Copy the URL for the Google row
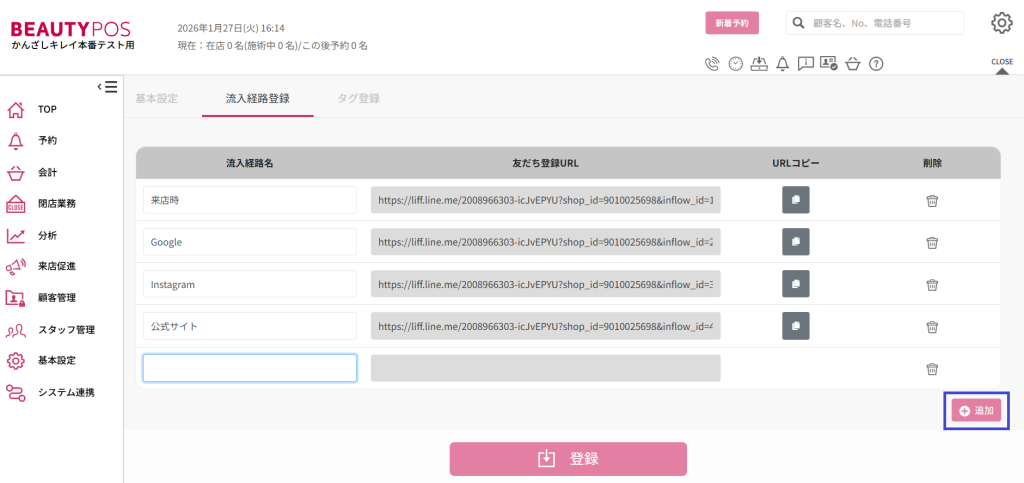1024x483 pixels. [x=795, y=242]
